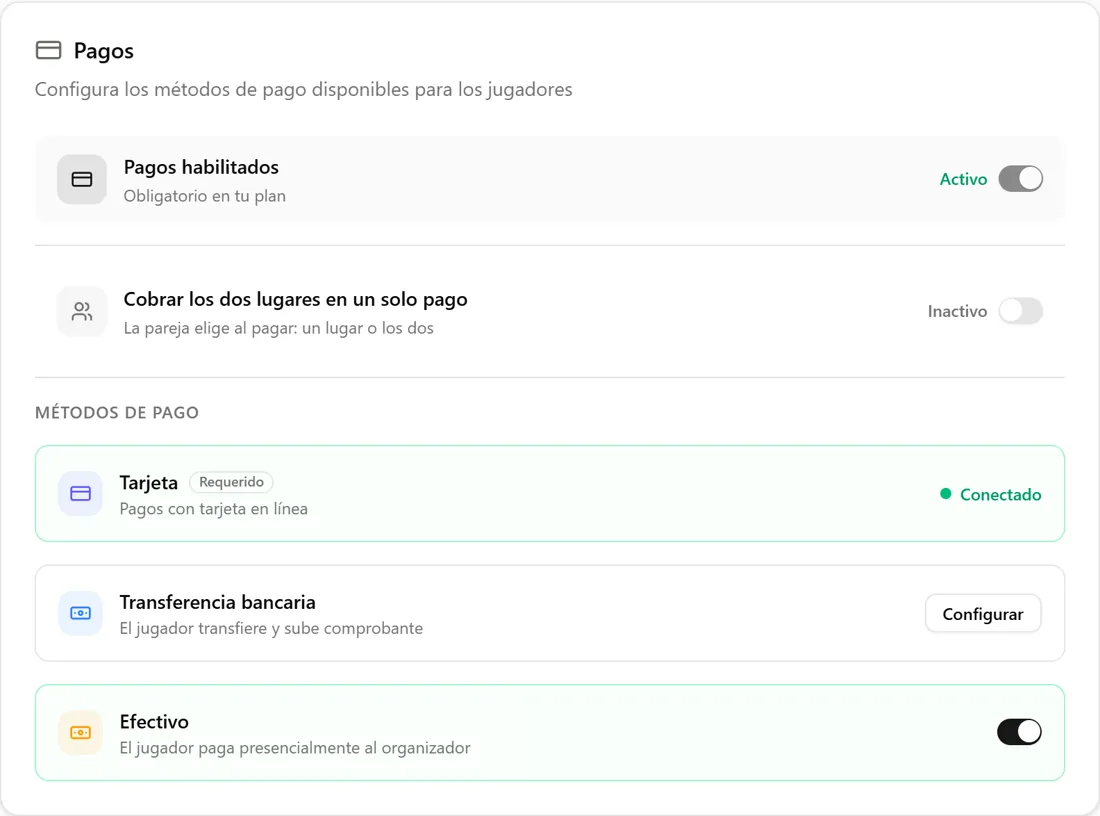Click the 'Pagos habilitados' title
This screenshot has height=816, width=1100.
pyautogui.click(x=201, y=167)
